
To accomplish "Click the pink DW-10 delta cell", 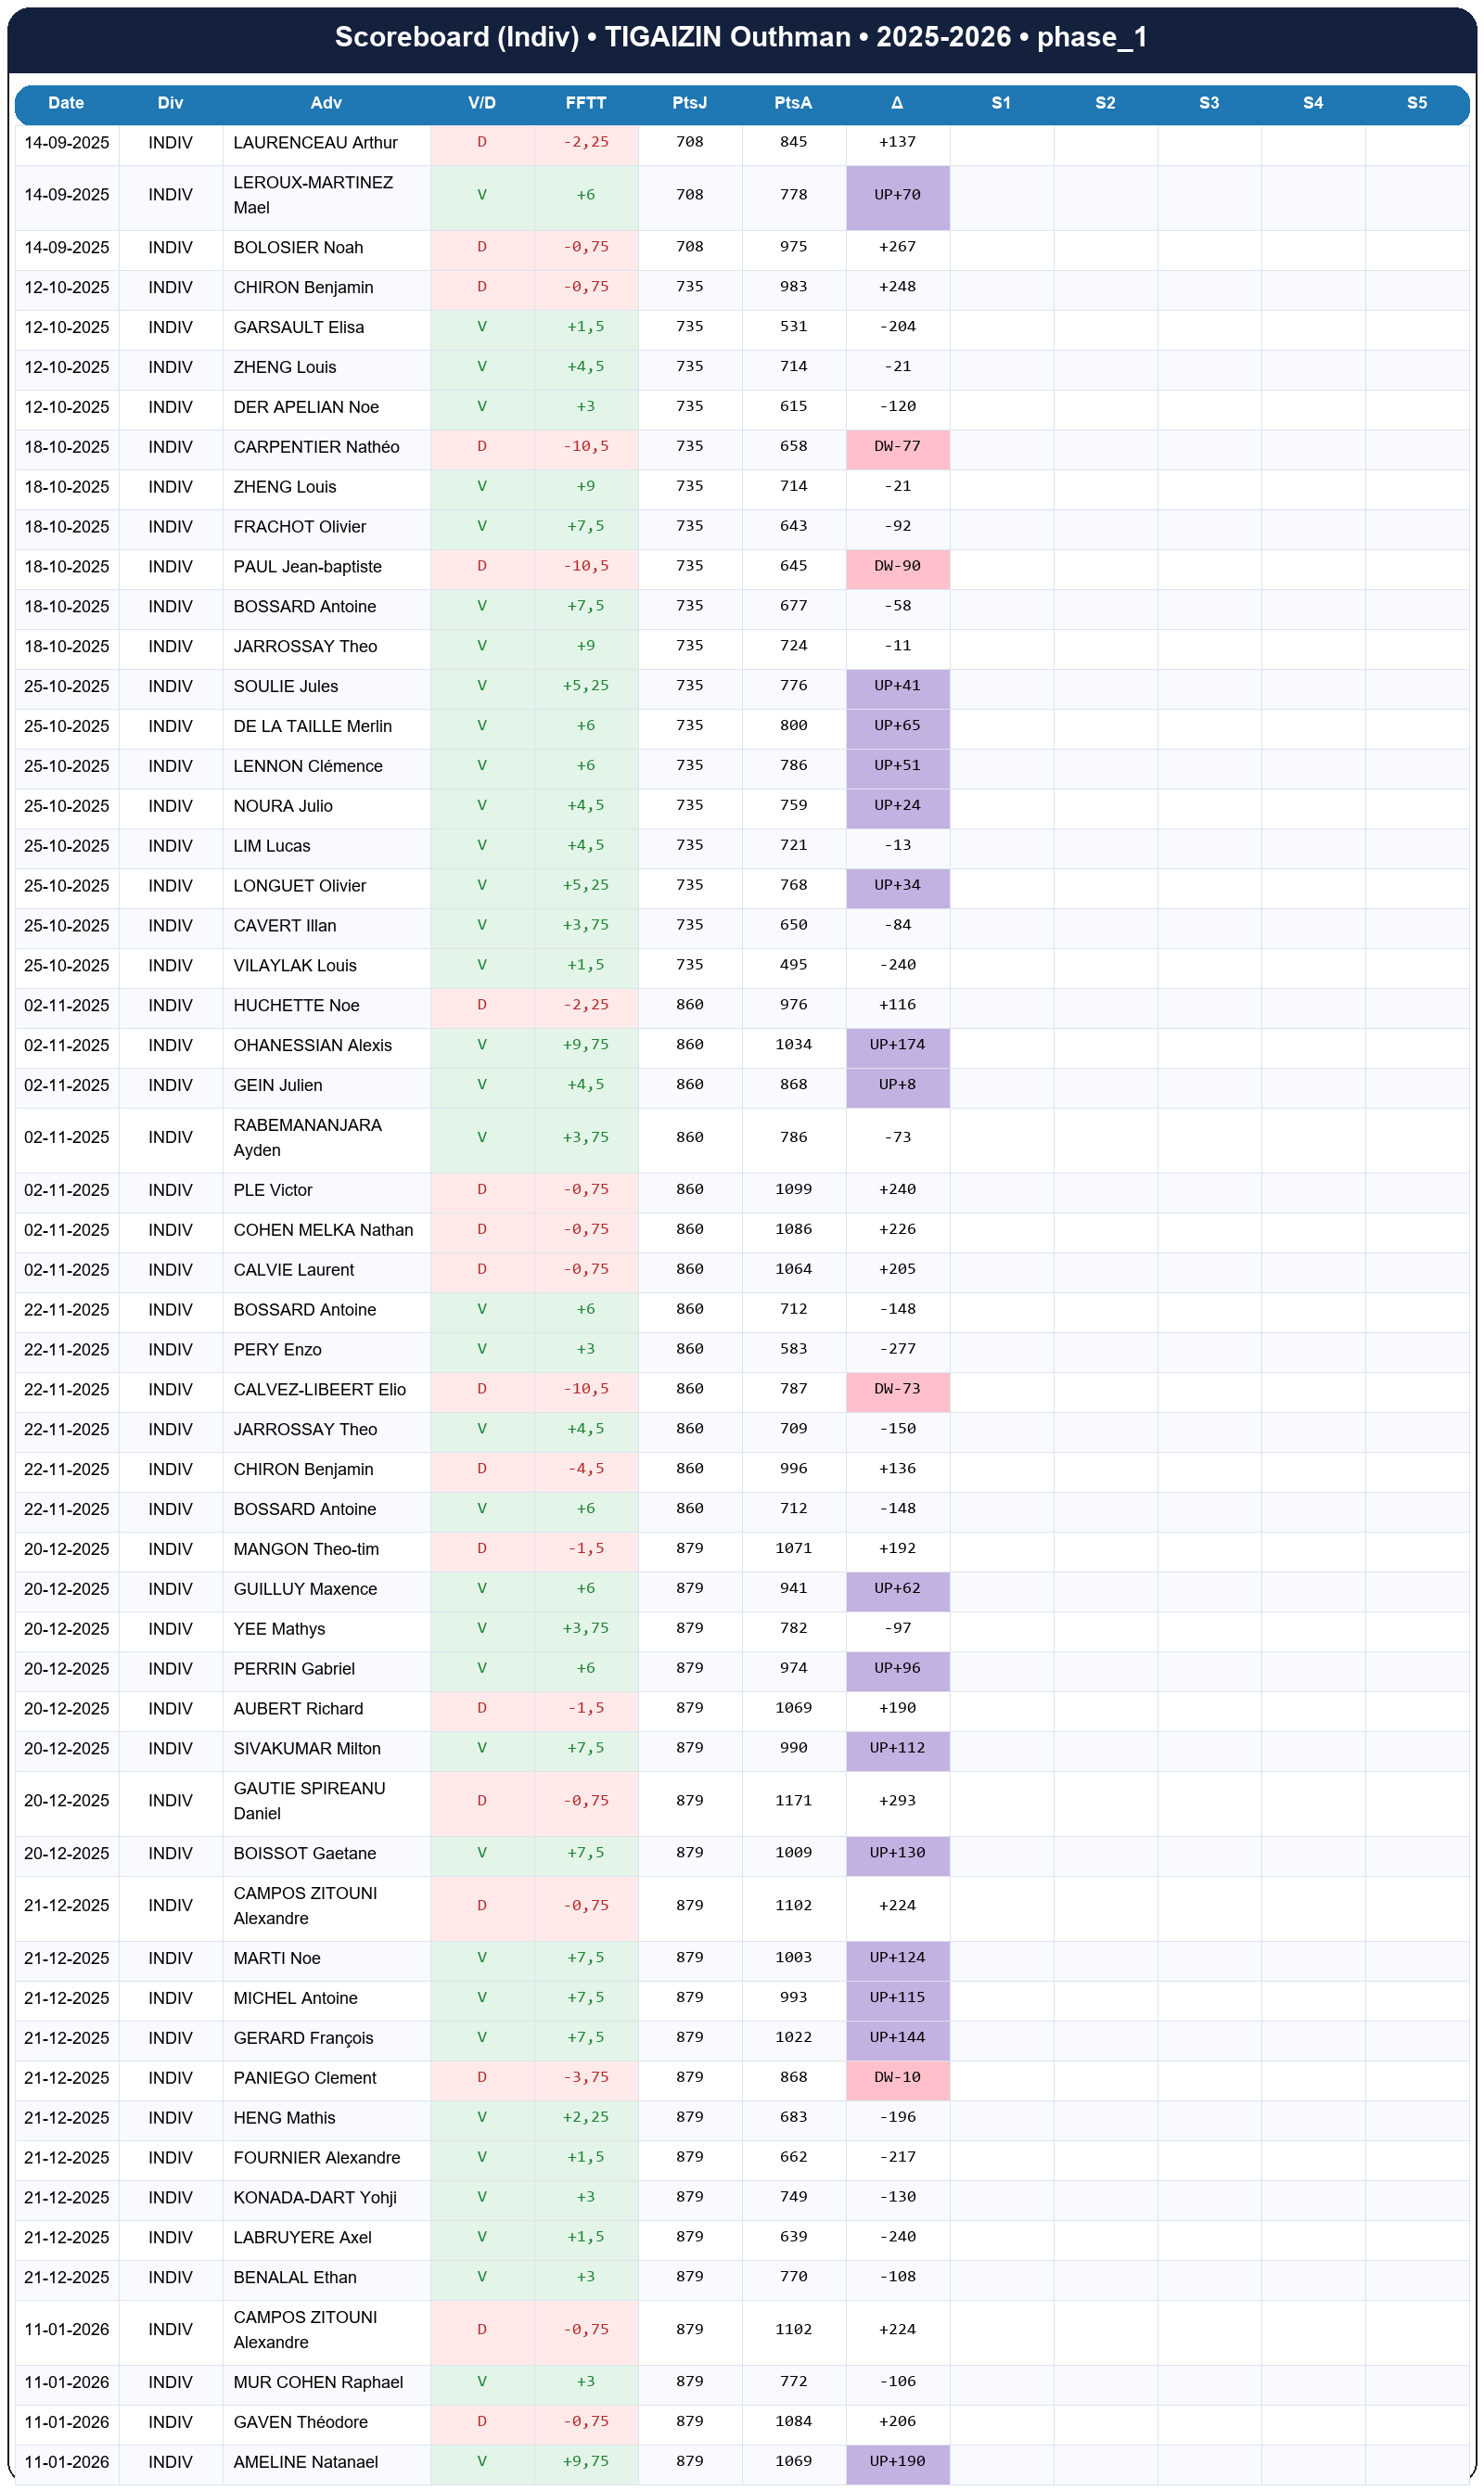I will pos(897,2077).
